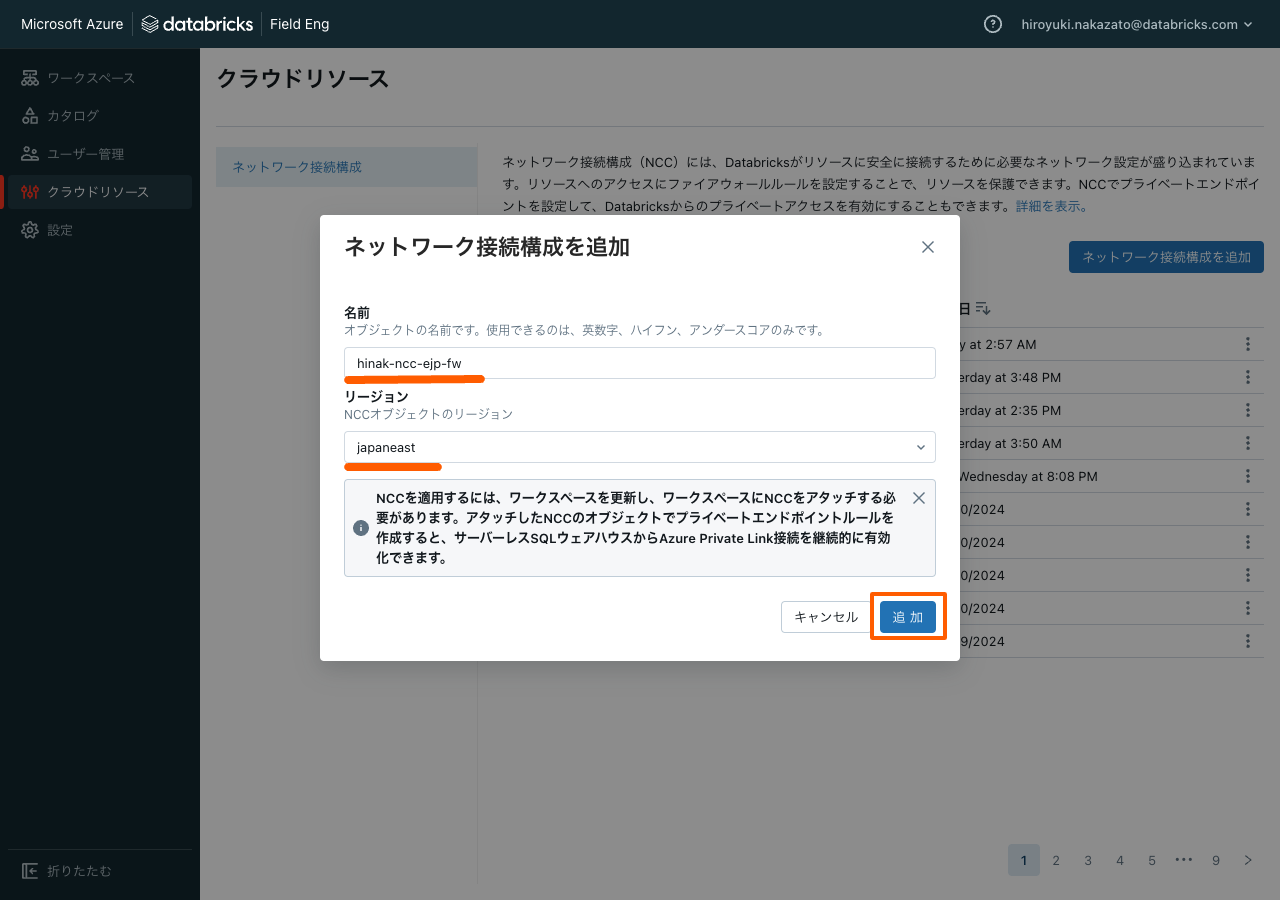
Task: Select current pagination page 1
Action: [x=1024, y=860]
